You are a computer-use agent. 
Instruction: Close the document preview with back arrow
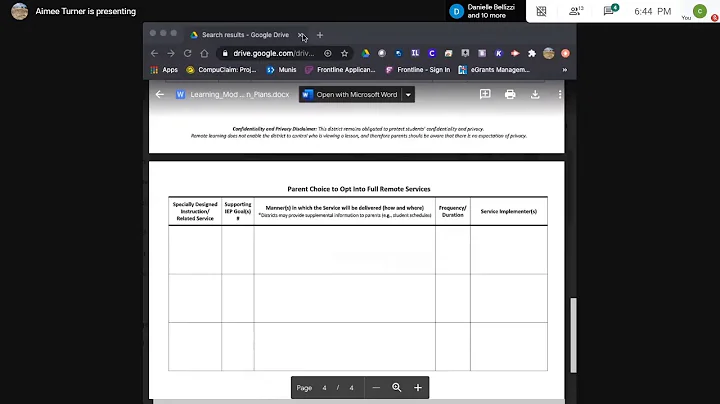coord(159,95)
